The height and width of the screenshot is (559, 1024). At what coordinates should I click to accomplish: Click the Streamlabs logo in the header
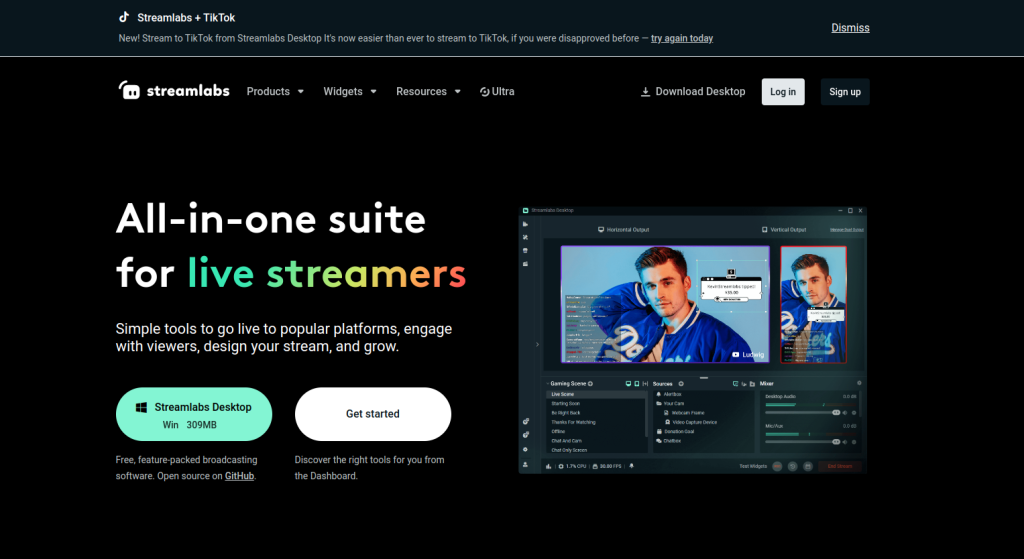point(173,91)
